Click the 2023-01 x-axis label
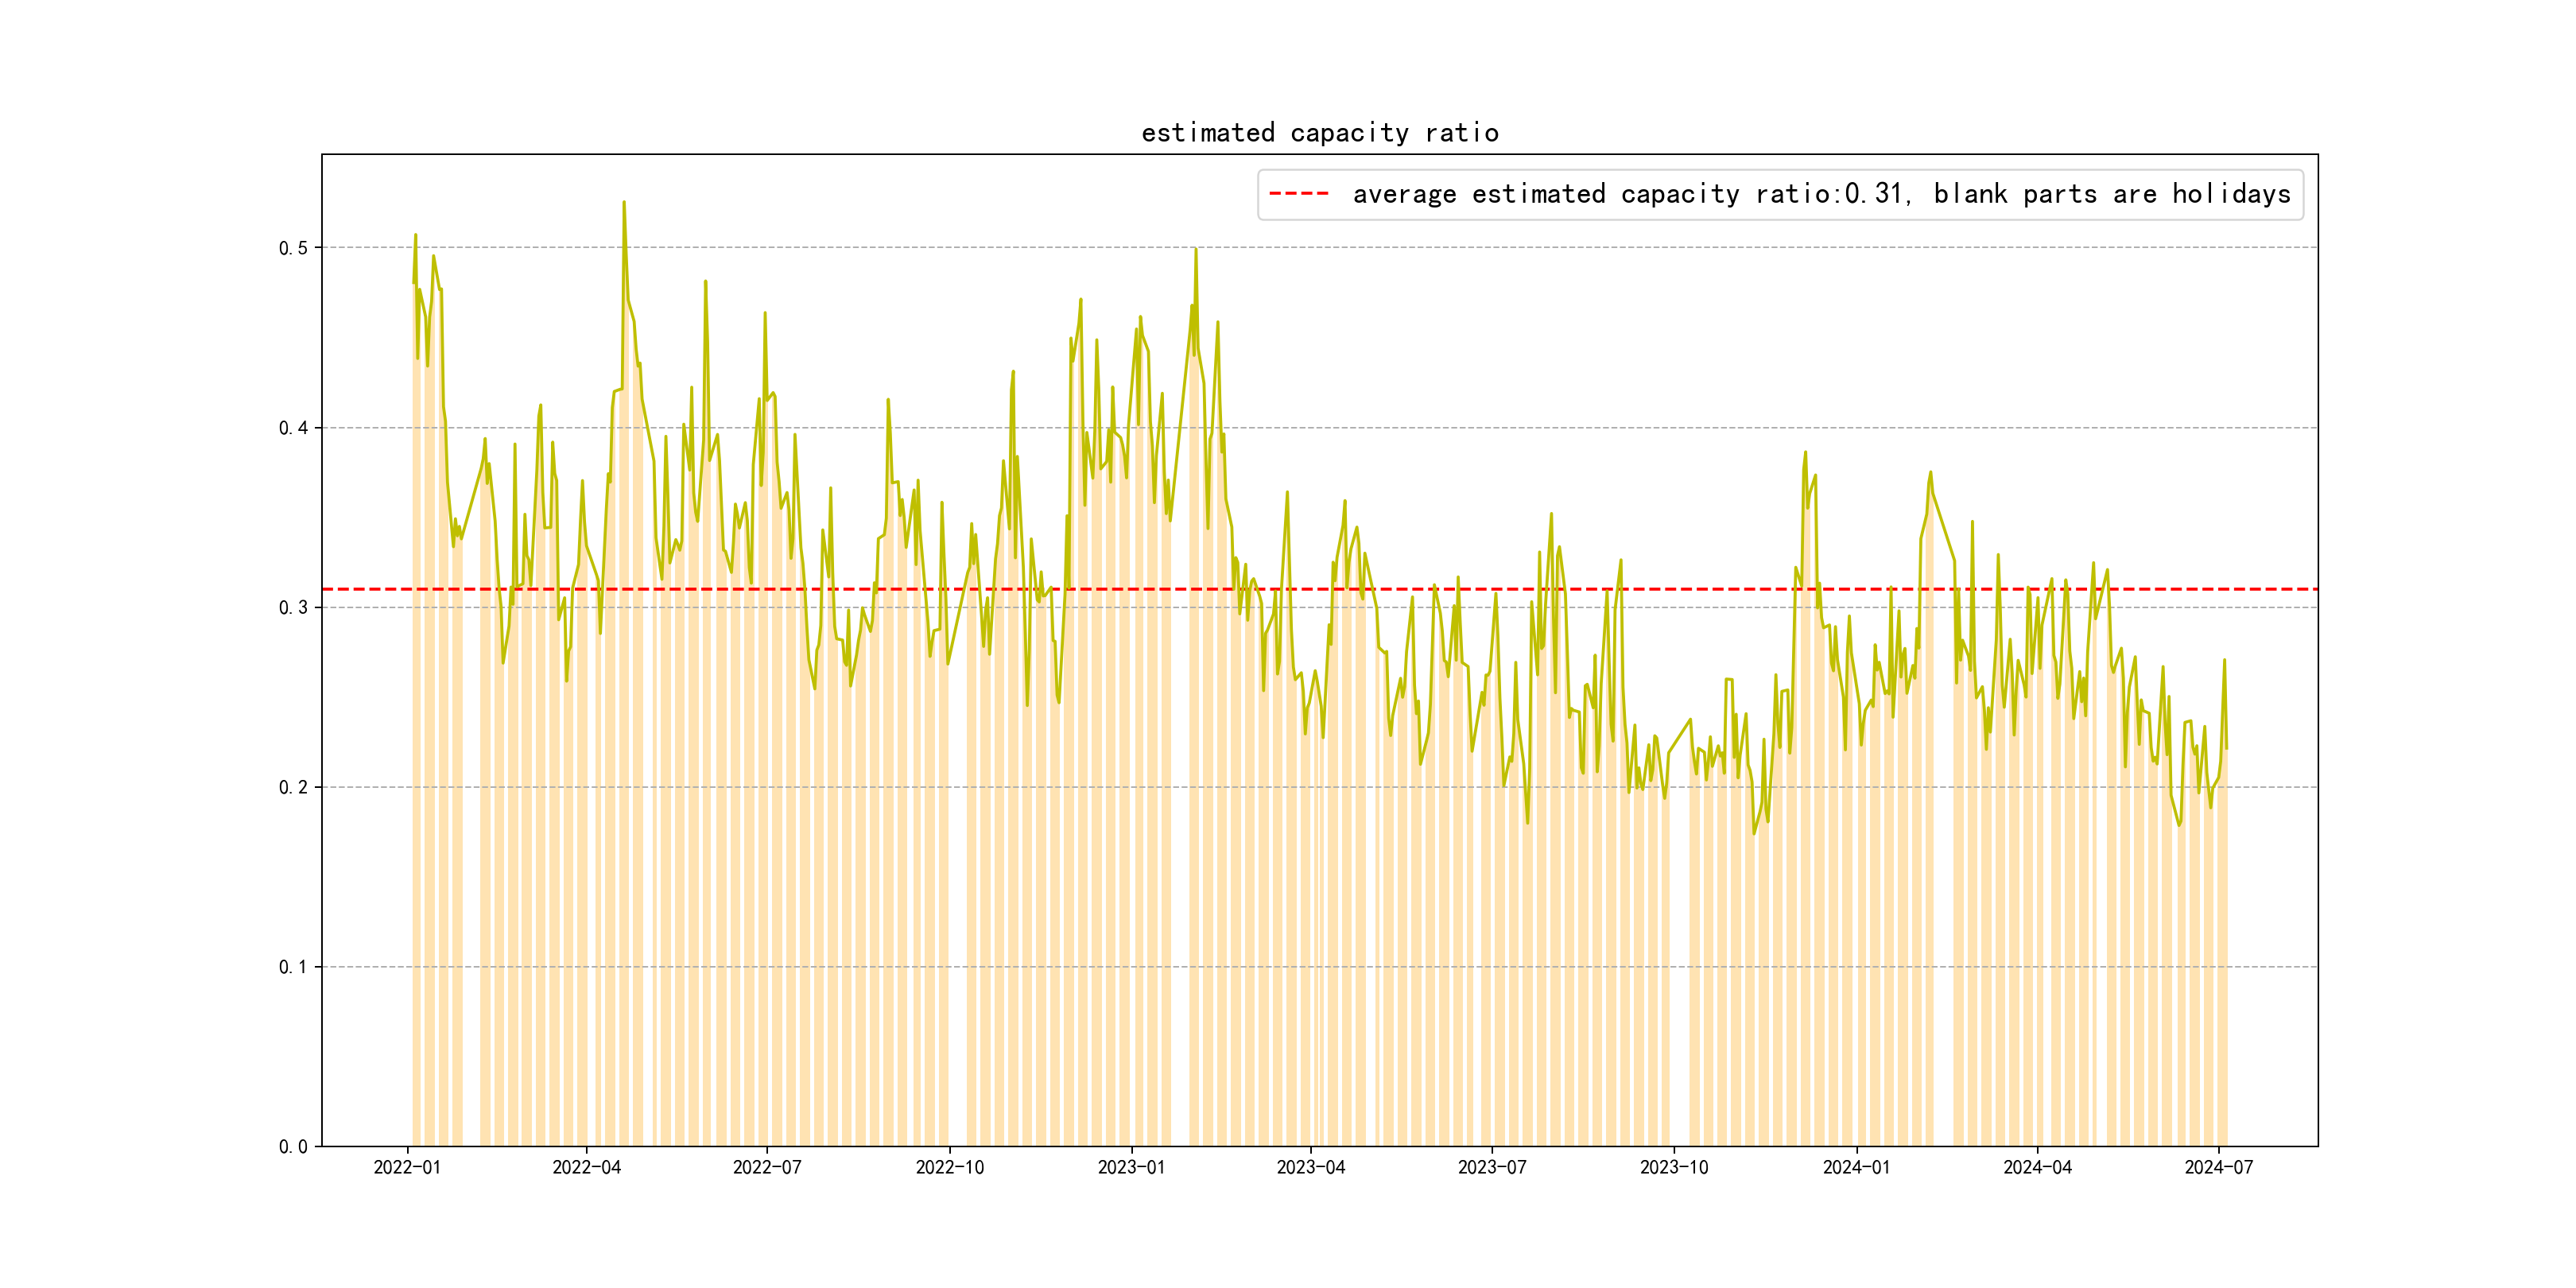 1131,1167
